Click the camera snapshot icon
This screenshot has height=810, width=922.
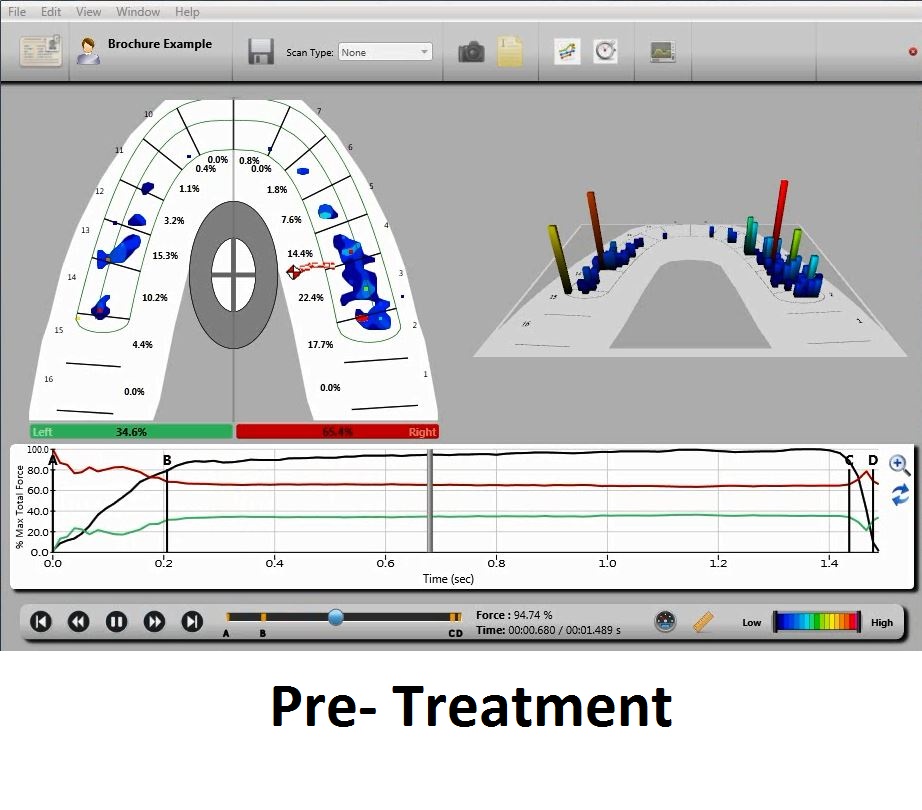click(x=472, y=52)
